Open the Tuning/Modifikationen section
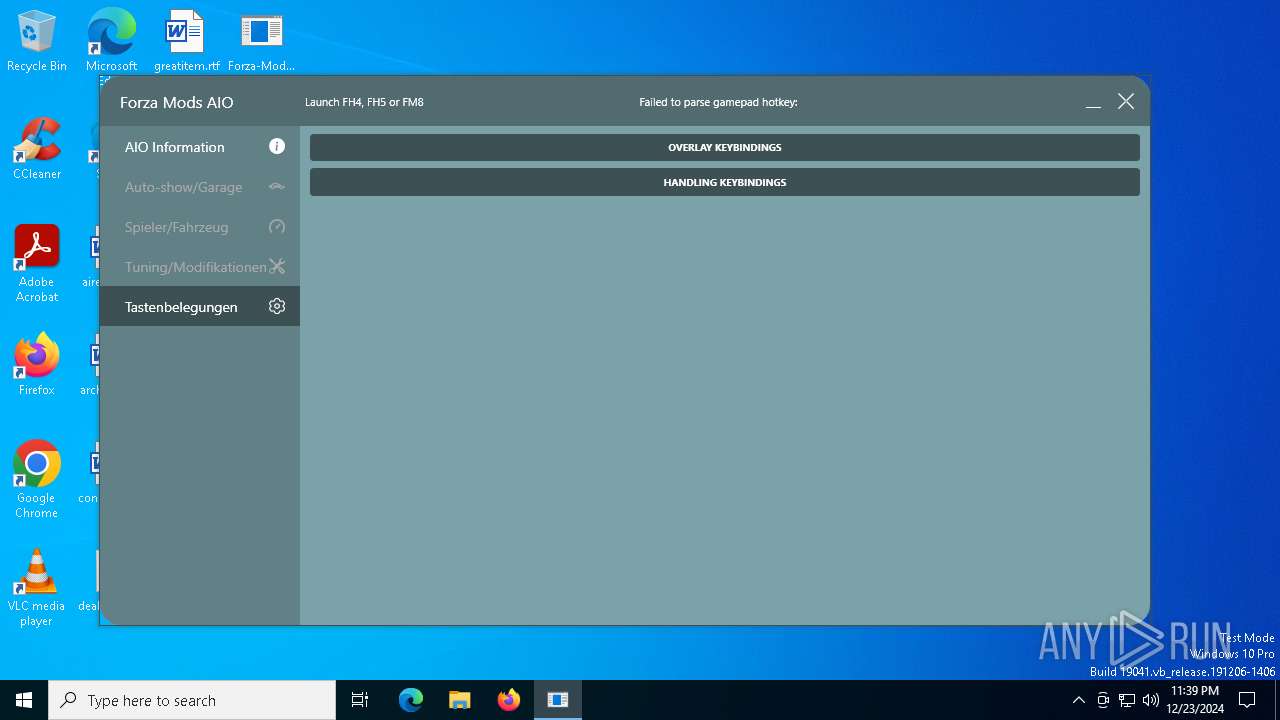 200,267
